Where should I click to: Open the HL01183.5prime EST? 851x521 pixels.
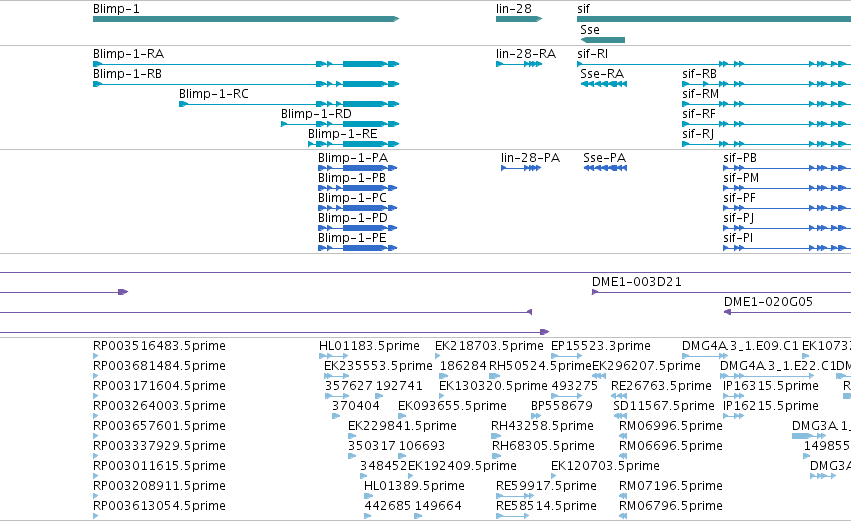[369, 346]
